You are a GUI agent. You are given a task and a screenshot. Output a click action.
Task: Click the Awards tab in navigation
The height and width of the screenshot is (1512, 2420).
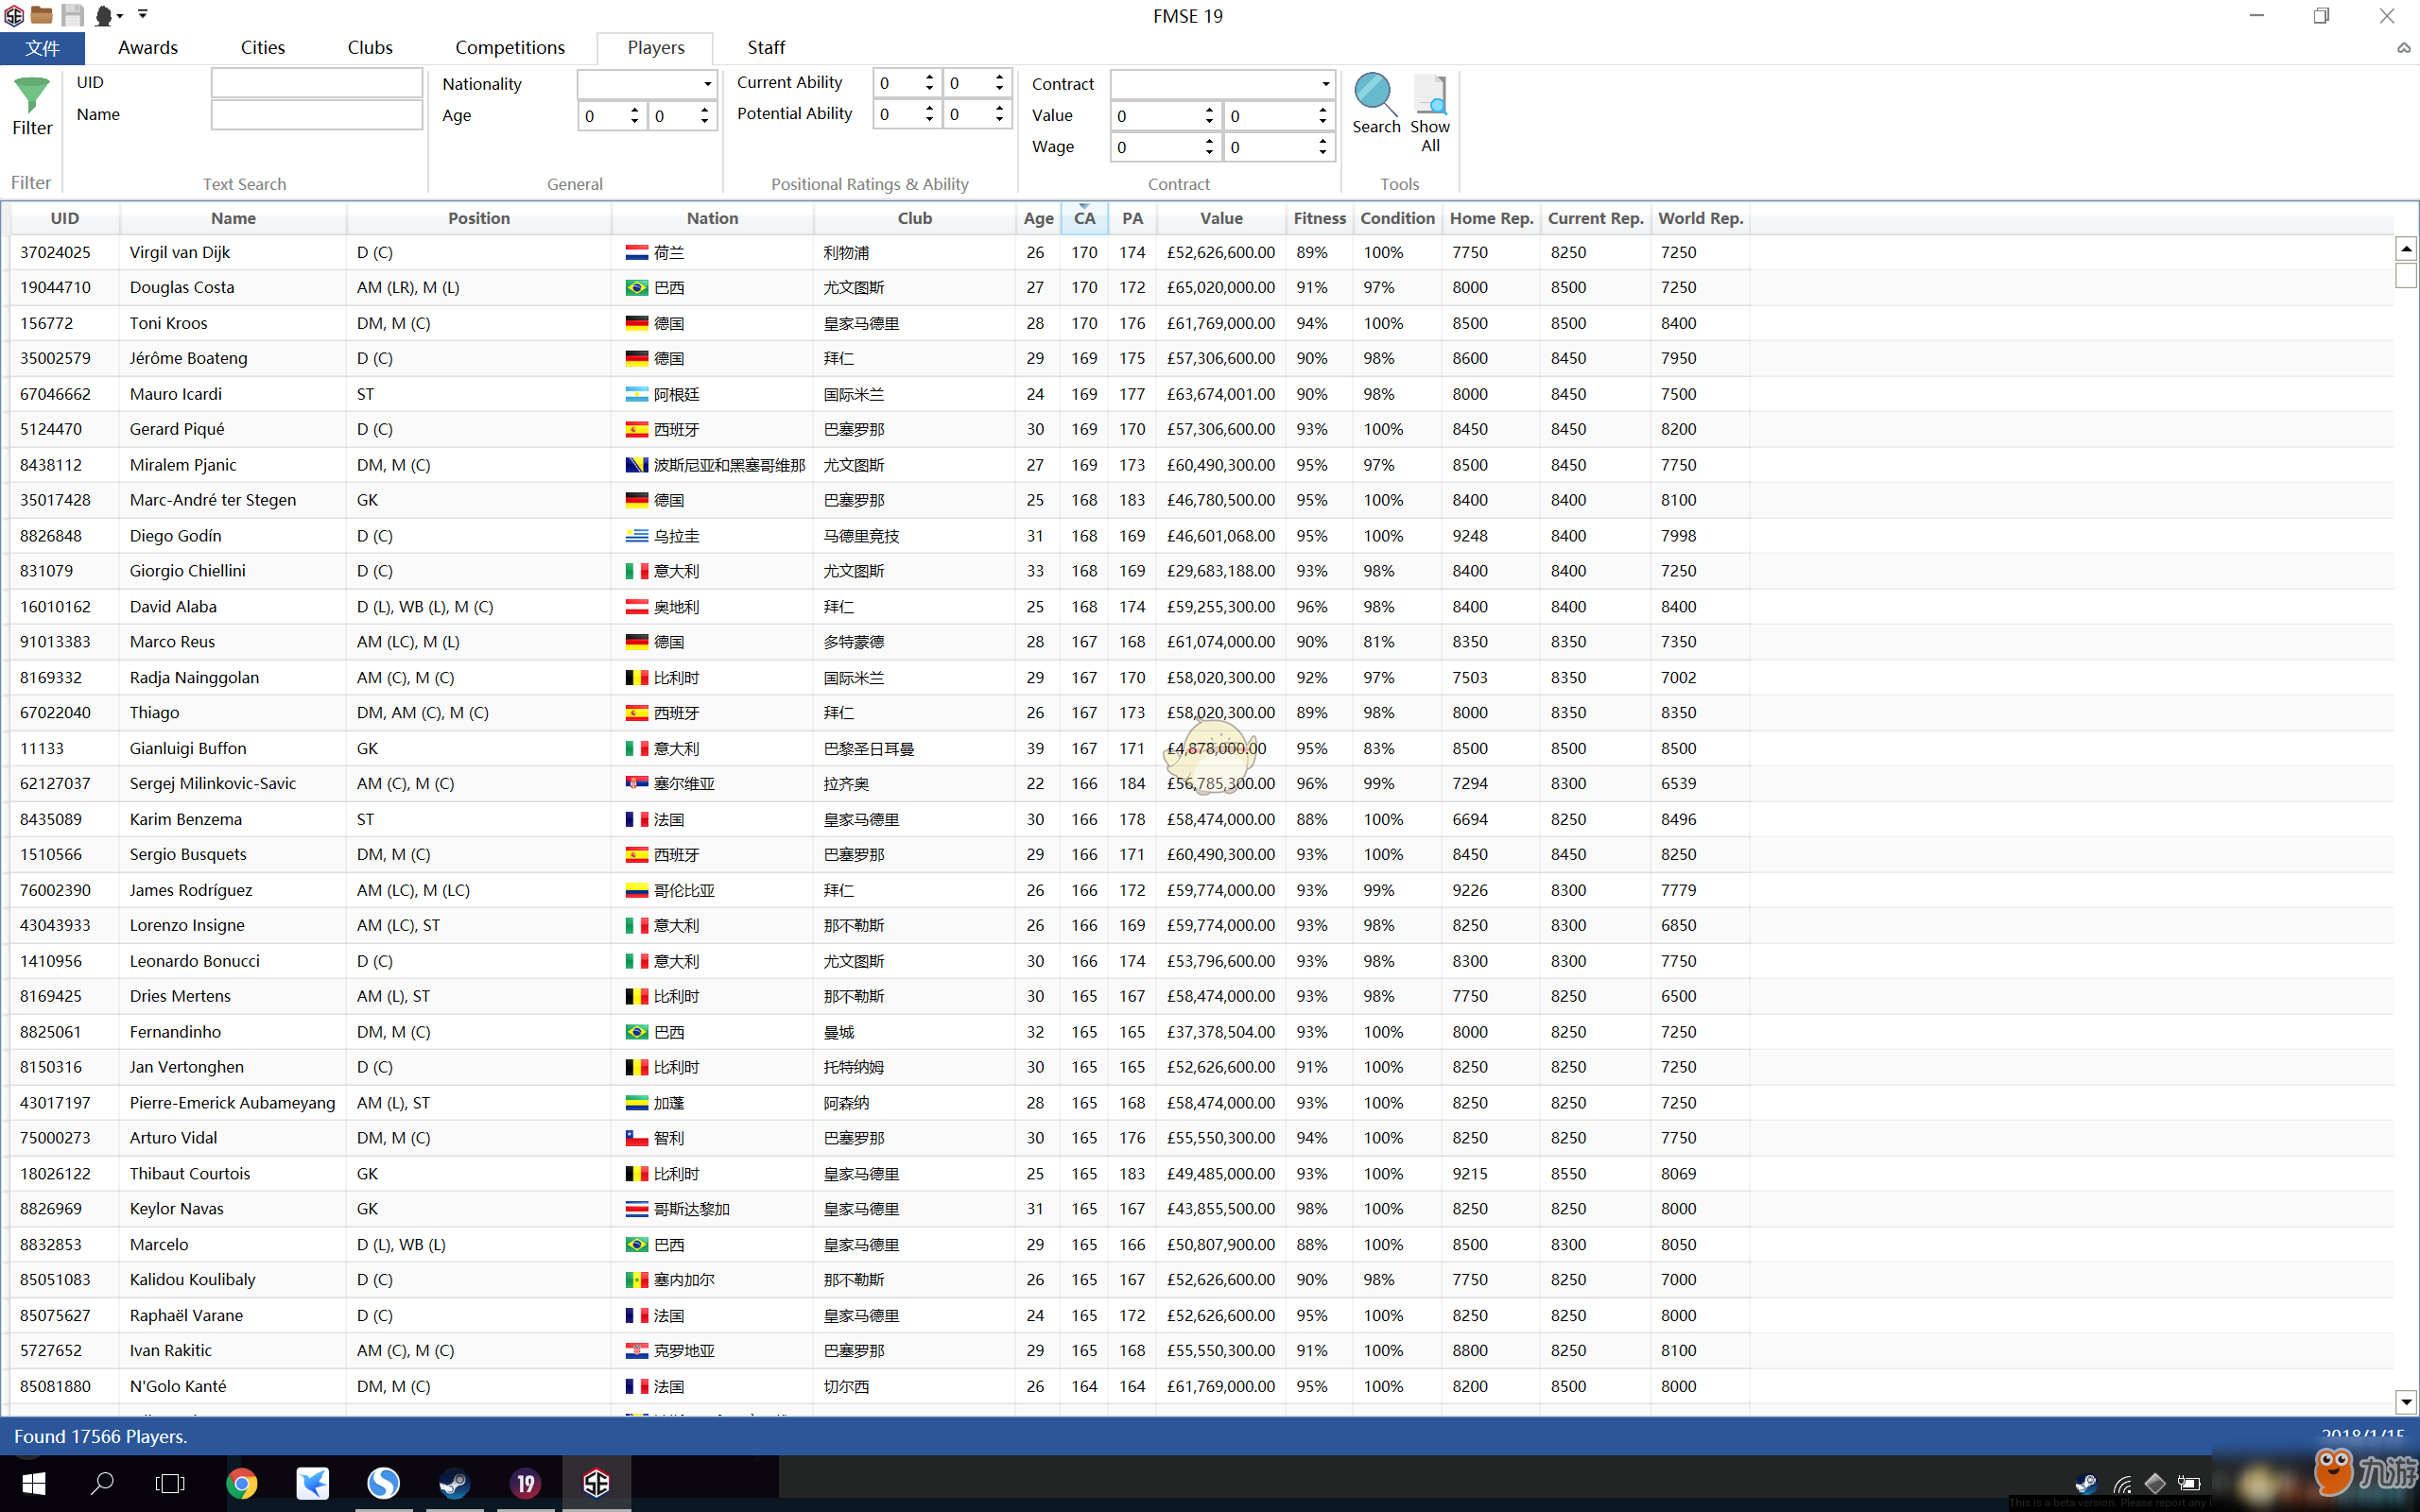(148, 47)
